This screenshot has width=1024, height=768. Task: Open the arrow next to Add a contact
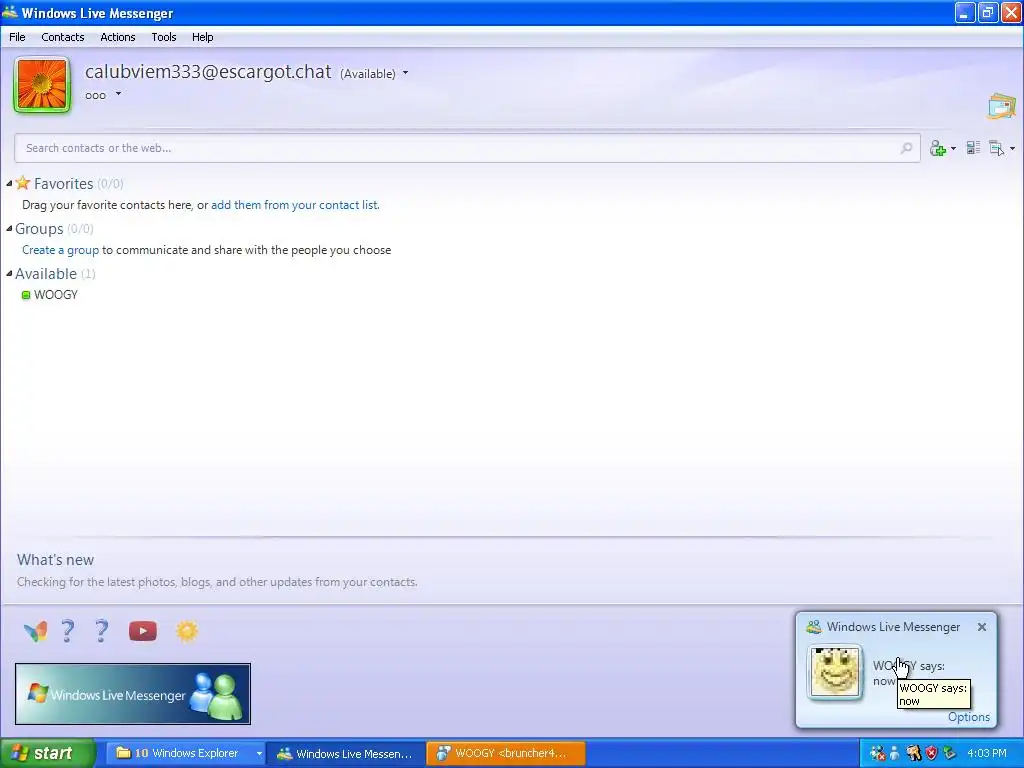[953, 149]
